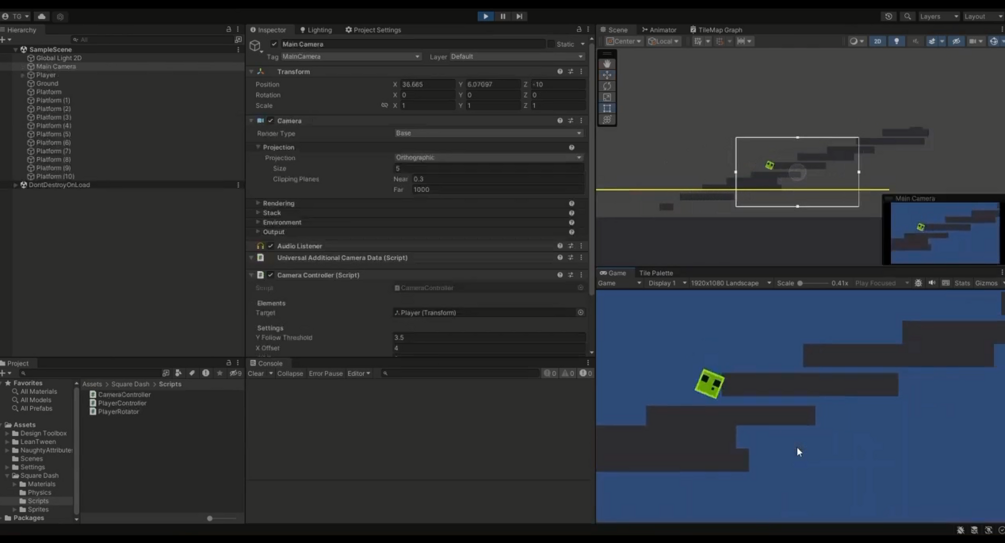The image size is (1005, 543).
Task: Select the Player object in Hierarchy
Action: point(46,75)
